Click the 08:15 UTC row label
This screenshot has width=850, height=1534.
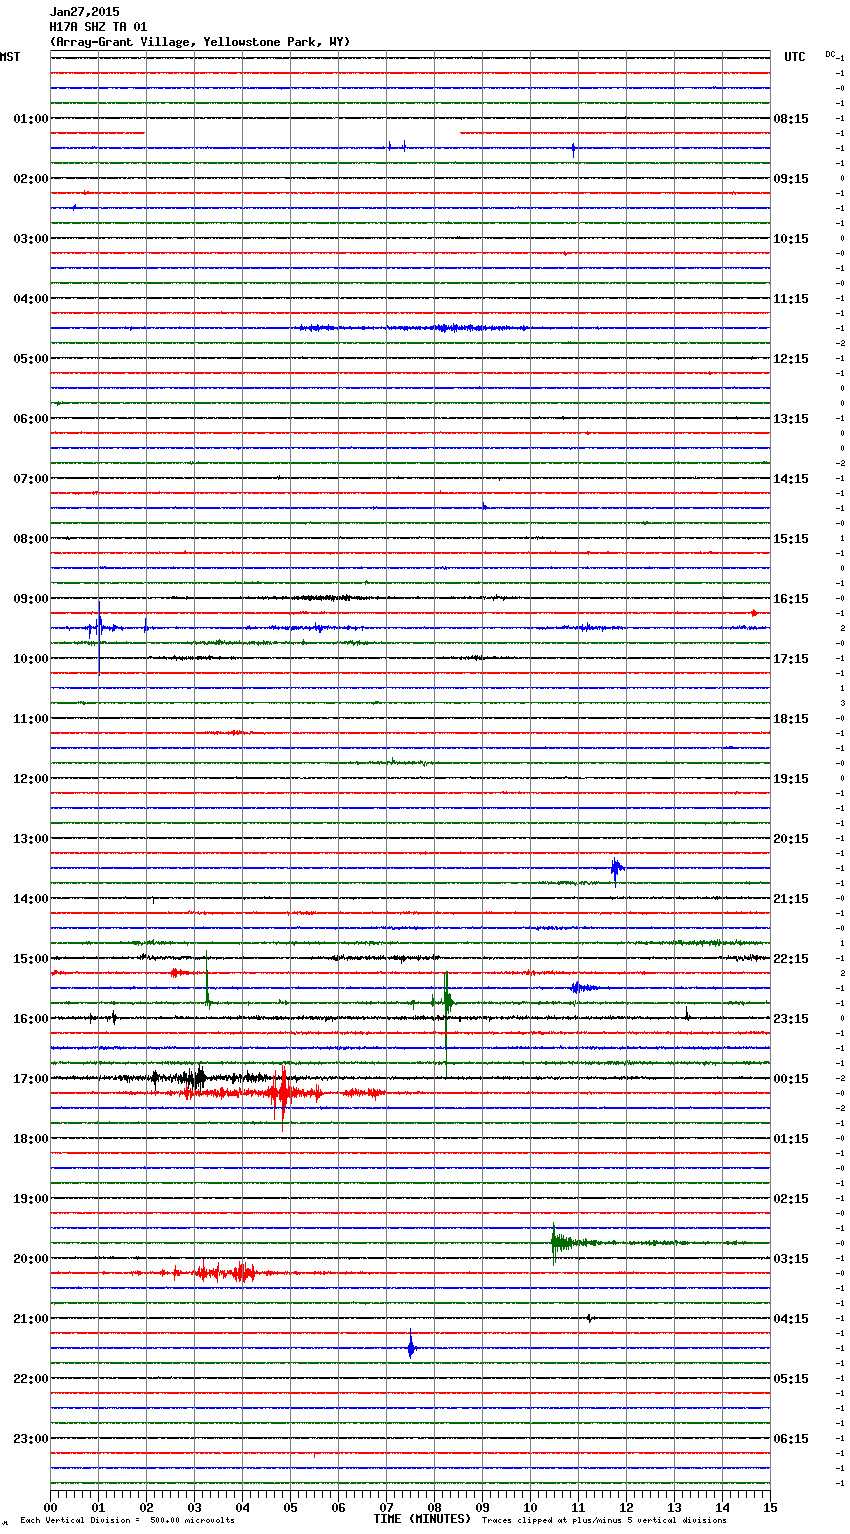pos(791,119)
